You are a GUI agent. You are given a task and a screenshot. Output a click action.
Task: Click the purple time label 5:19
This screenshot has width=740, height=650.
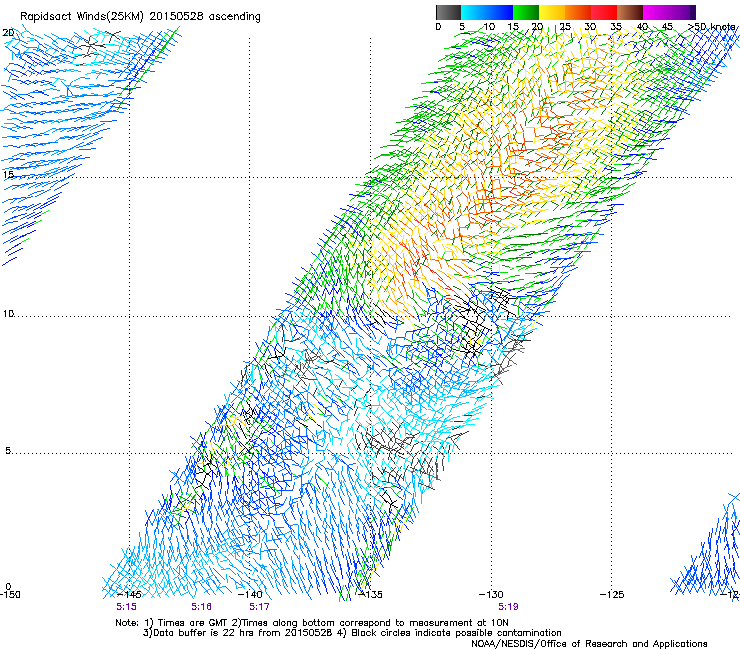[x=508, y=607]
